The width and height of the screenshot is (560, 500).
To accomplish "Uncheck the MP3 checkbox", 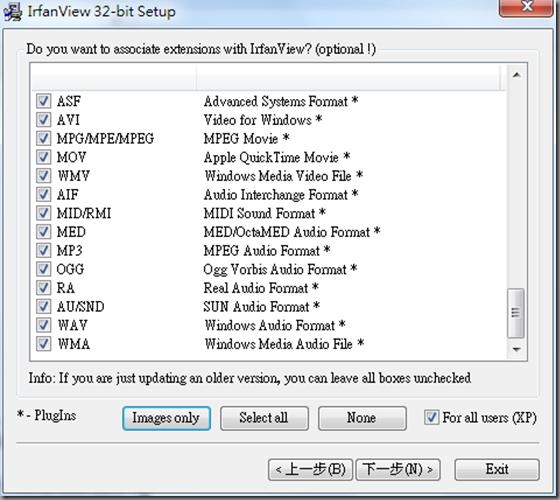I will point(43,250).
